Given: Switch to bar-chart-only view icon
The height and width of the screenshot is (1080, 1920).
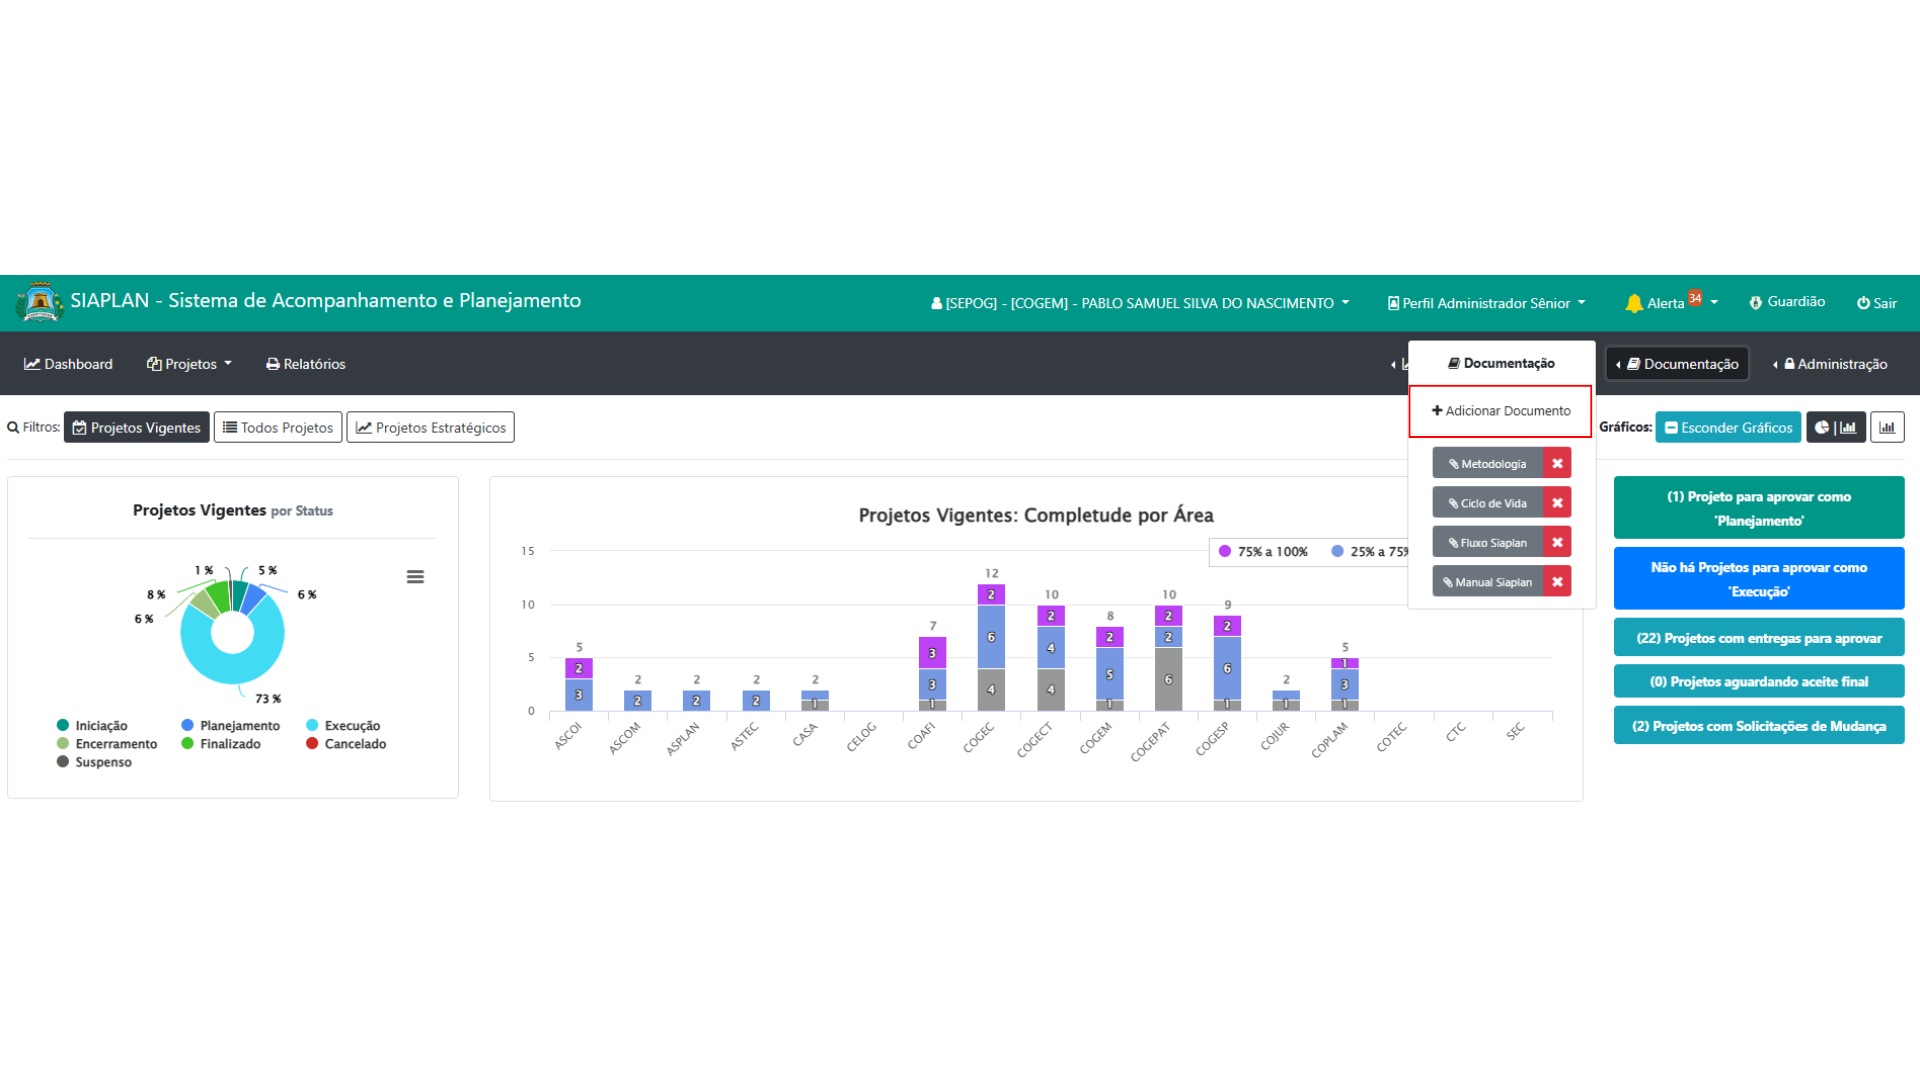Looking at the screenshot, I should coord(1887,427).
